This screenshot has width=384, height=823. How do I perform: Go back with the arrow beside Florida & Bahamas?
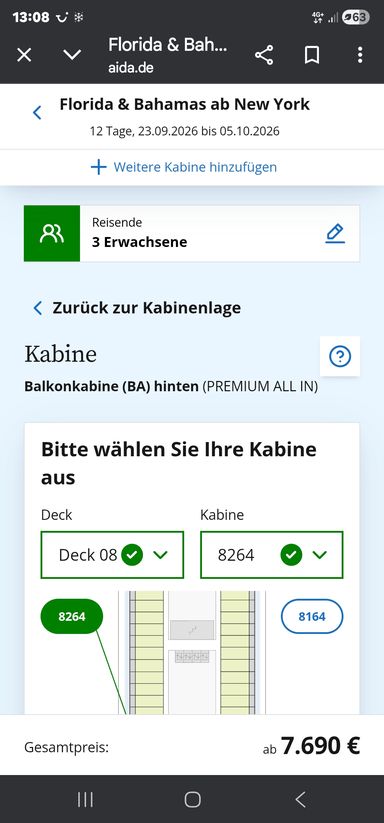click(x=37, y=112)
